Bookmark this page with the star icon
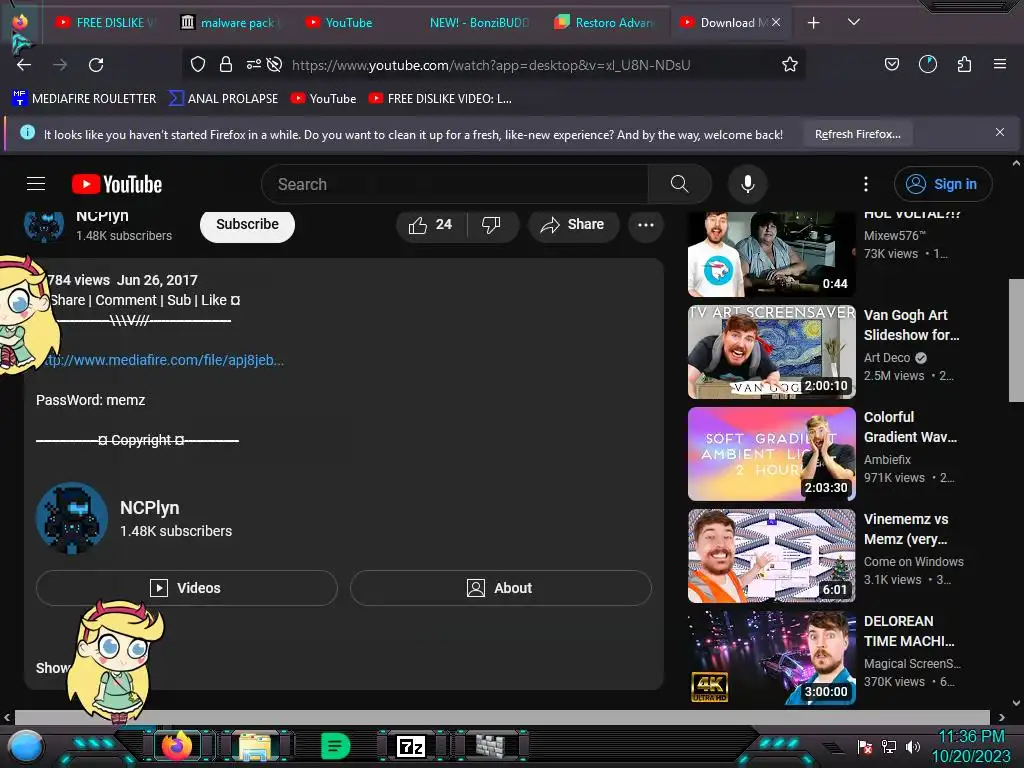The width and height of the screenshot is (1024, 768). click(x=790, y=64)
